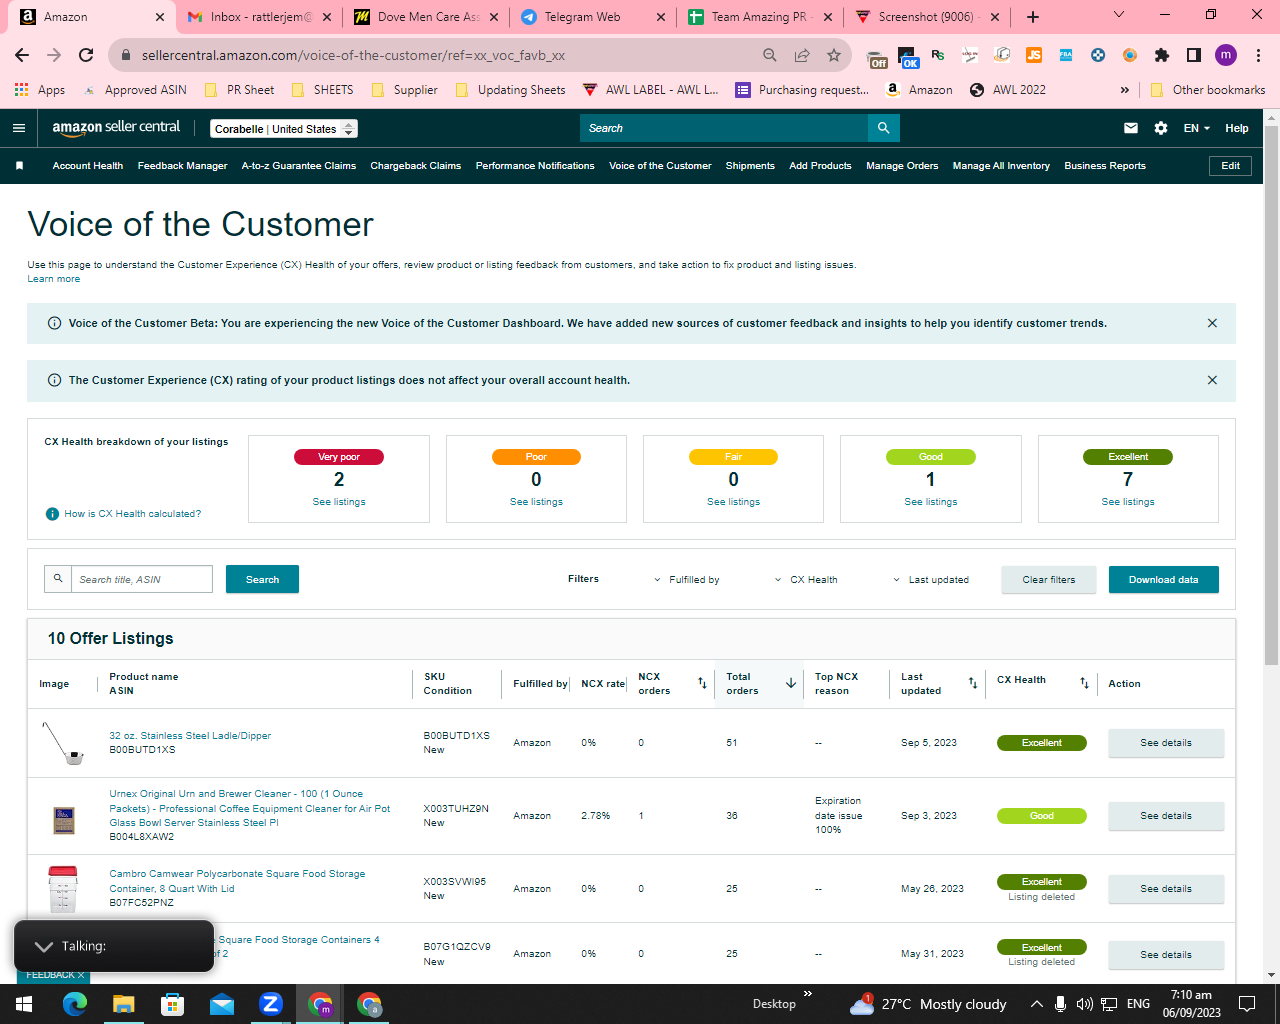Screen dimensions: 1280x1024
Task: Click Download data
Action: click(x=1164, y=580)
